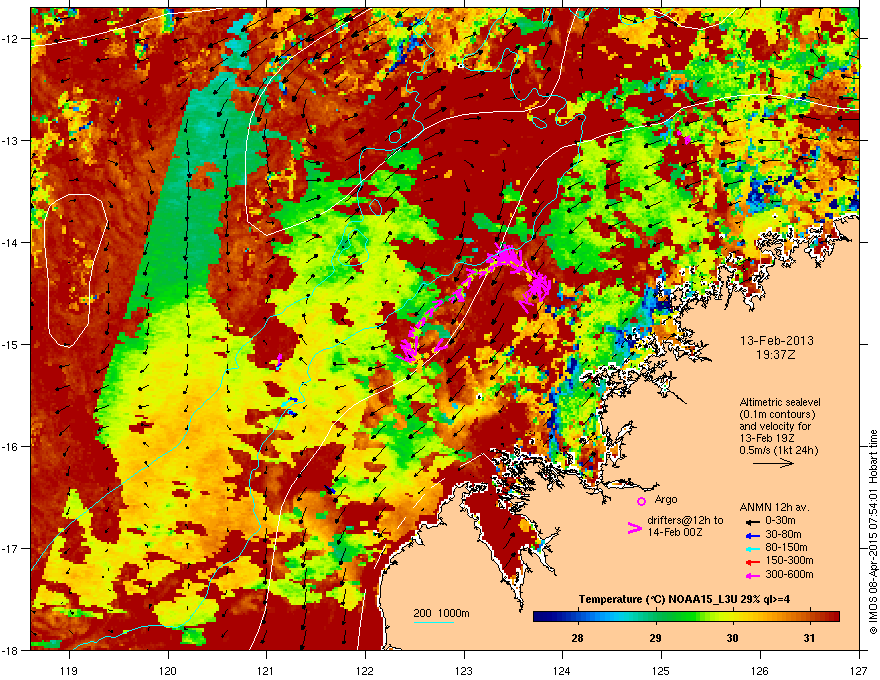Click the '-18' latitude axis label
880x680 pixels.
[x=10, y=650]
